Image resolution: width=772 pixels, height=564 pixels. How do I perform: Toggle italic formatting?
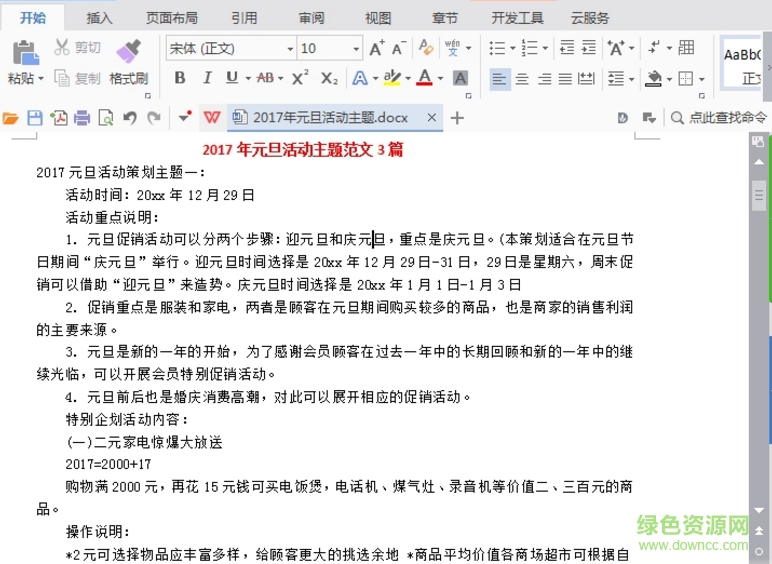(x=207, y=78)
